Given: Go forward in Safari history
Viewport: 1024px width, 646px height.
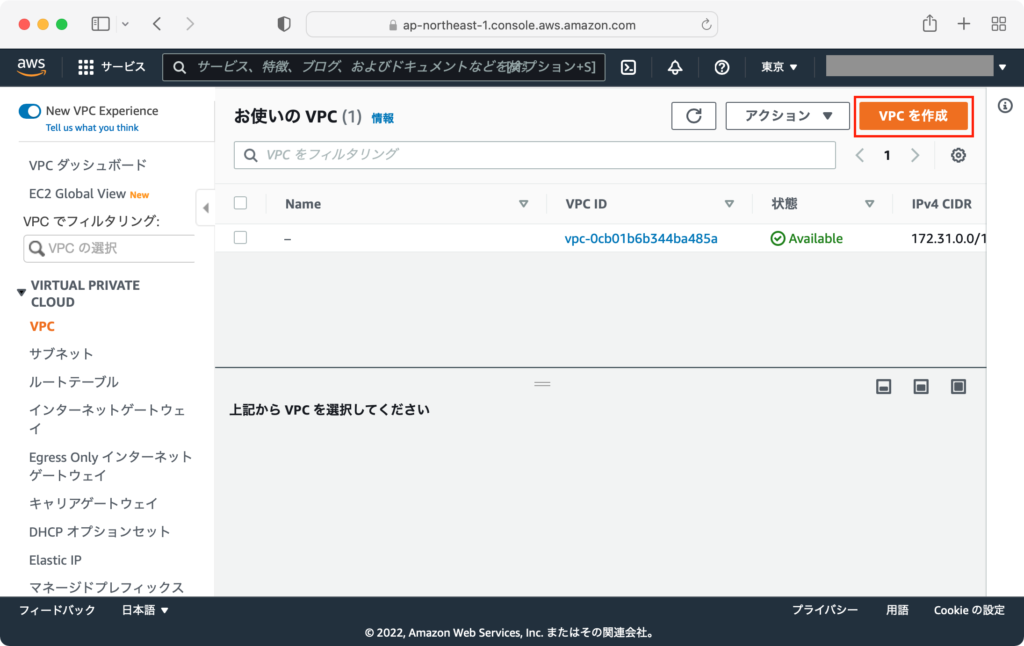Looking at the screenshot, I should tap(190, 24).
